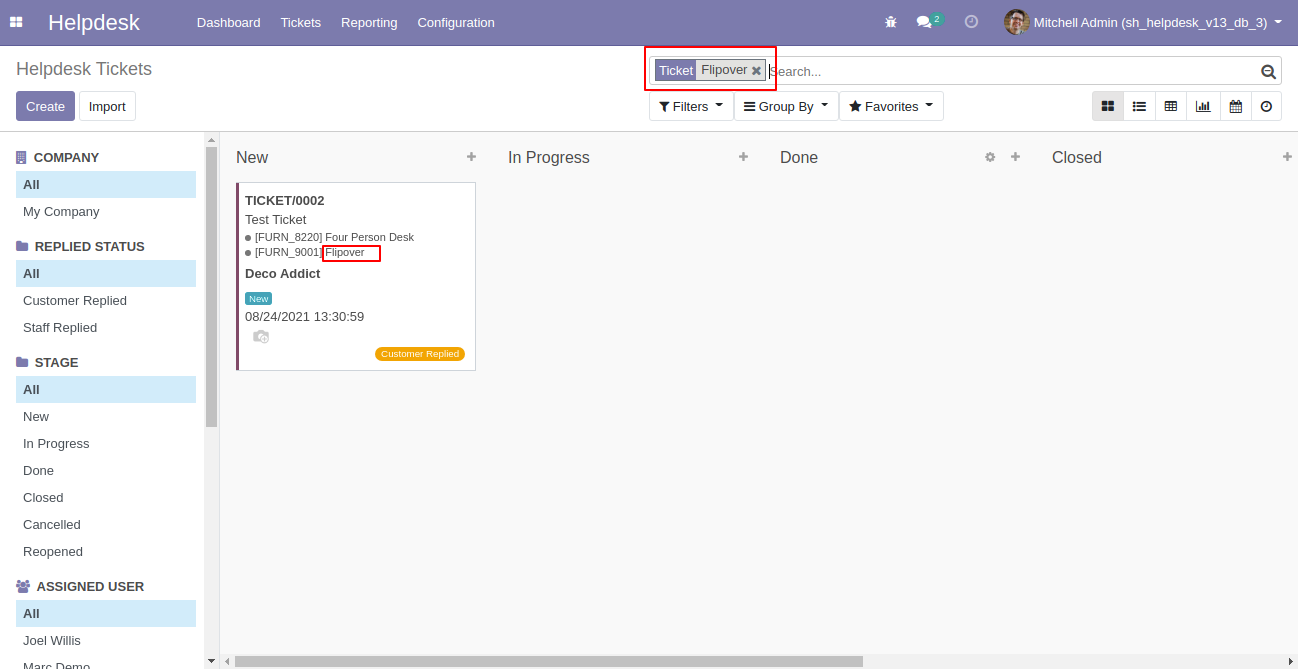Click the search magnifier icon
Image resolution: width=1298 pixels, height=669 pixels.
[x=1268, y=71]
